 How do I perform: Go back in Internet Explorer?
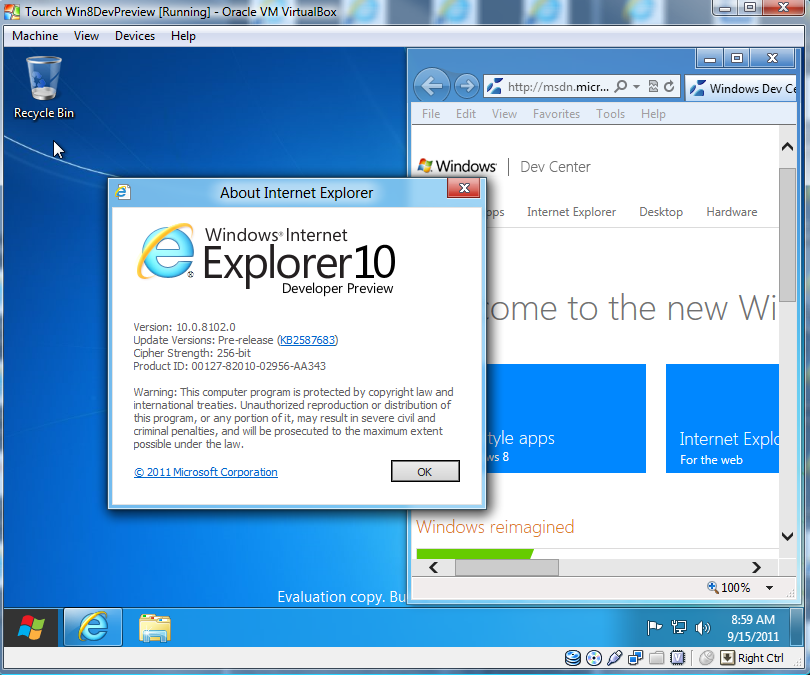(432, 86)
